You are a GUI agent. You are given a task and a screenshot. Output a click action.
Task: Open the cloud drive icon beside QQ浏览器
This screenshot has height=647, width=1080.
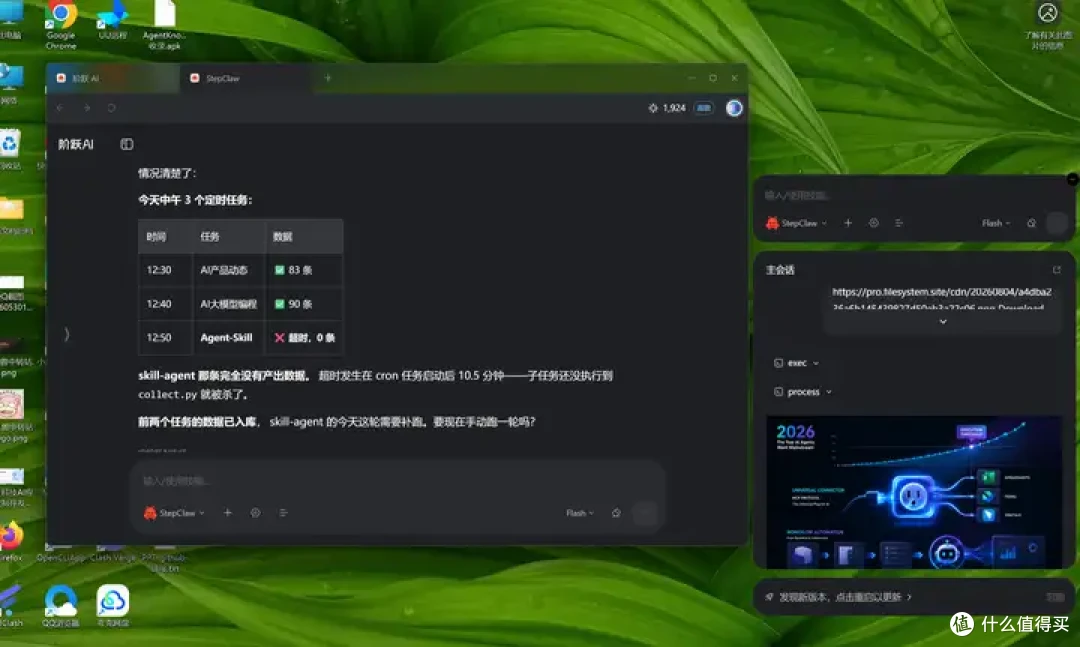[x=113, y=606]
